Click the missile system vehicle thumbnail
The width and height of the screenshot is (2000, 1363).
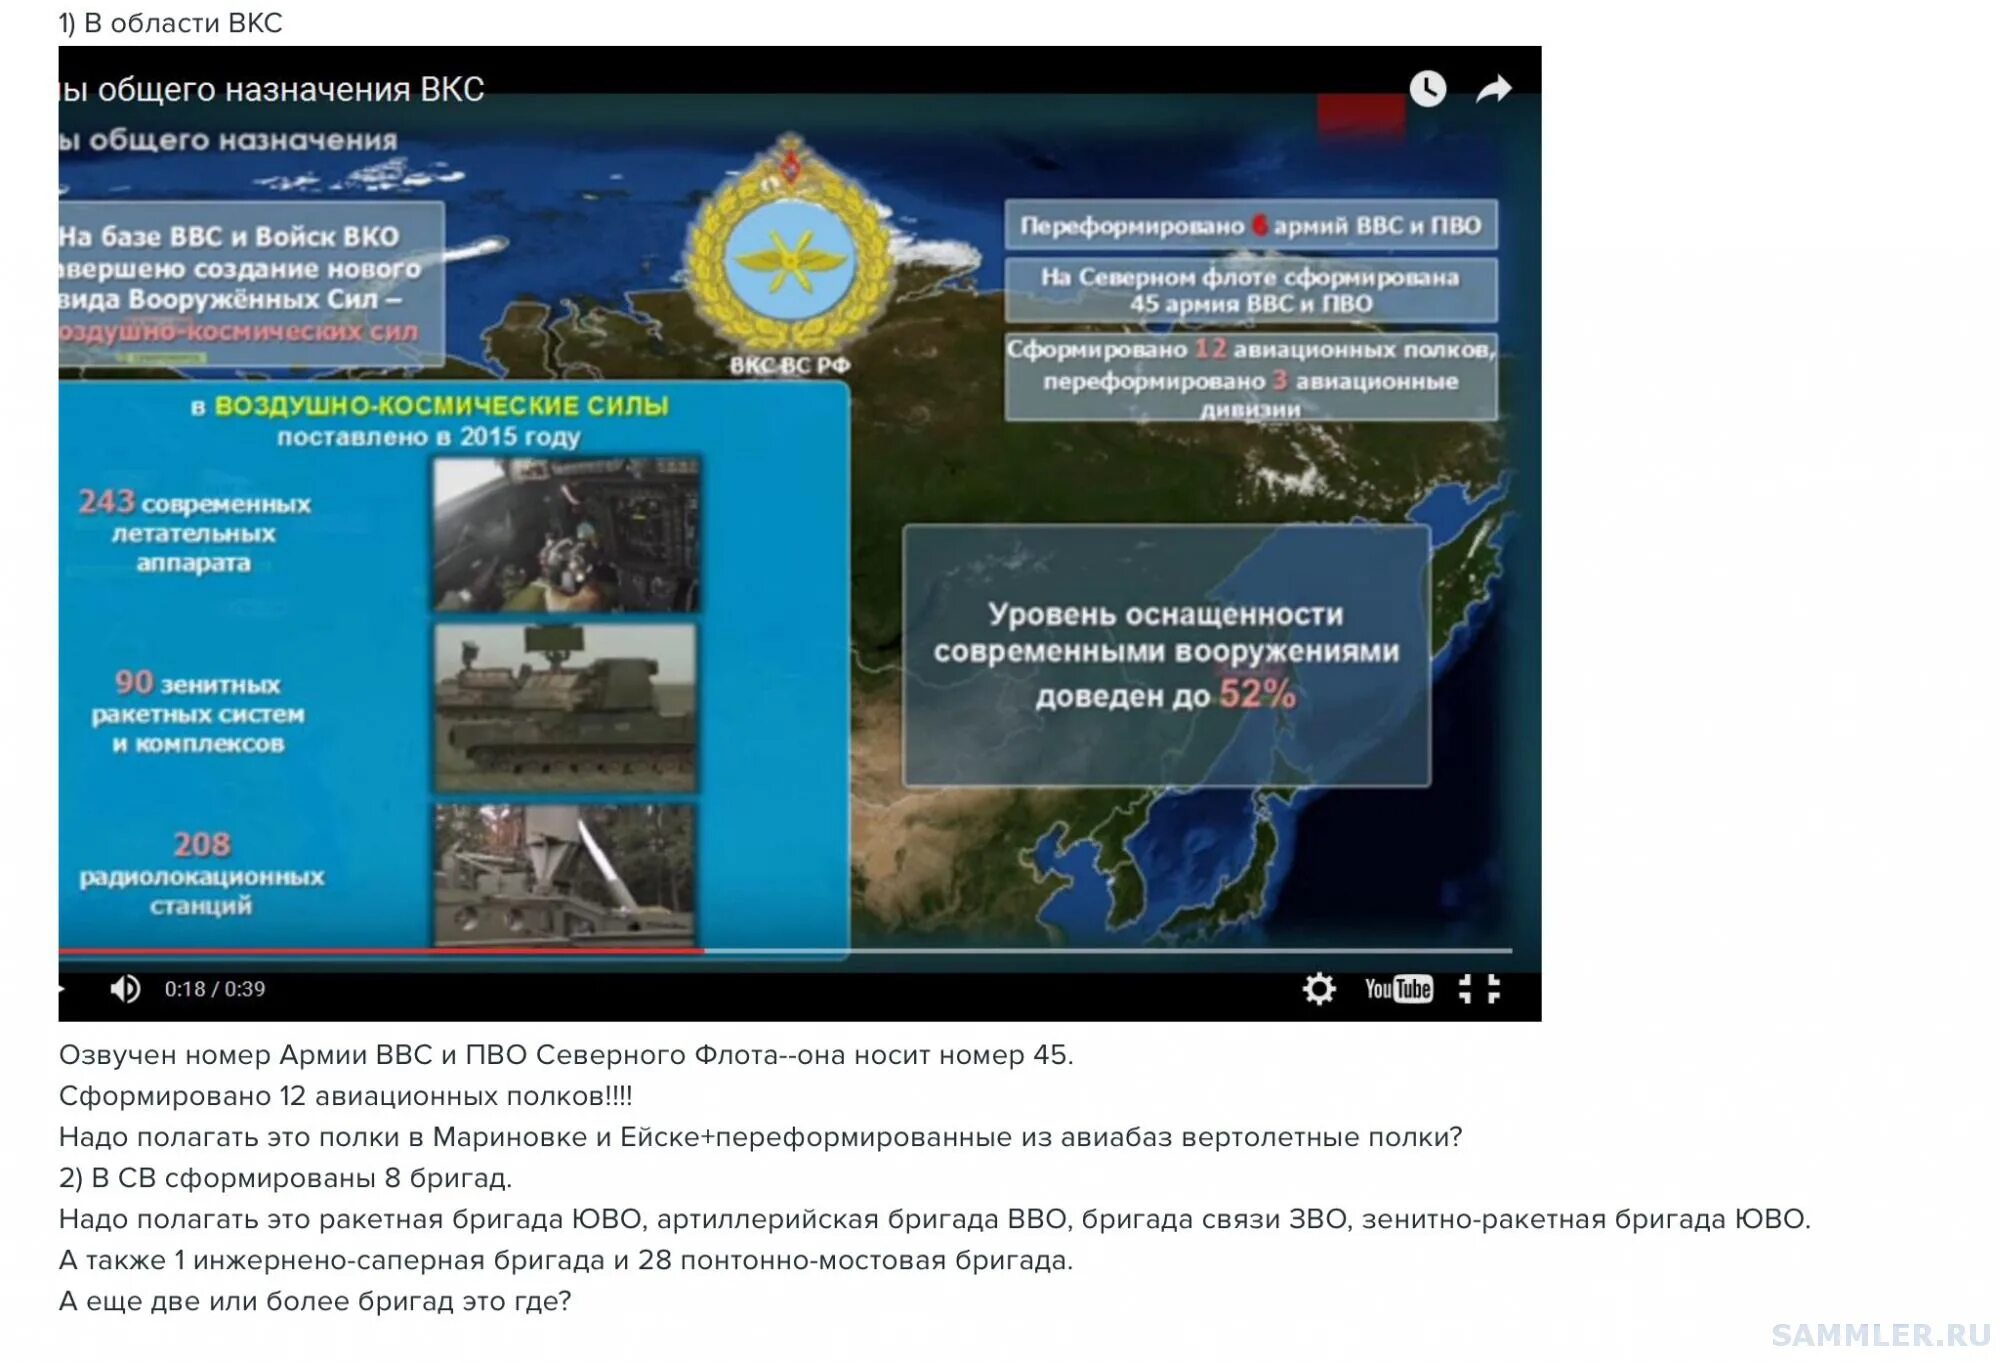pyautogui.click(x=566, y=707)
